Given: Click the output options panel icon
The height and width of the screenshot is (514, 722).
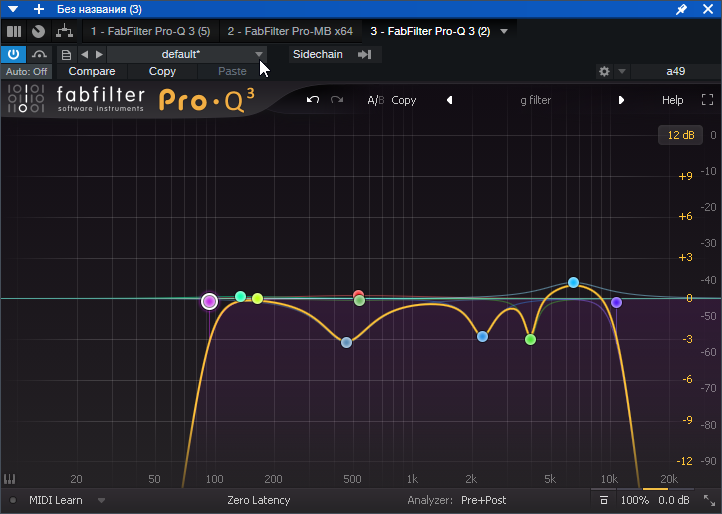Looking at the screenshot, I should click(604, 500).
